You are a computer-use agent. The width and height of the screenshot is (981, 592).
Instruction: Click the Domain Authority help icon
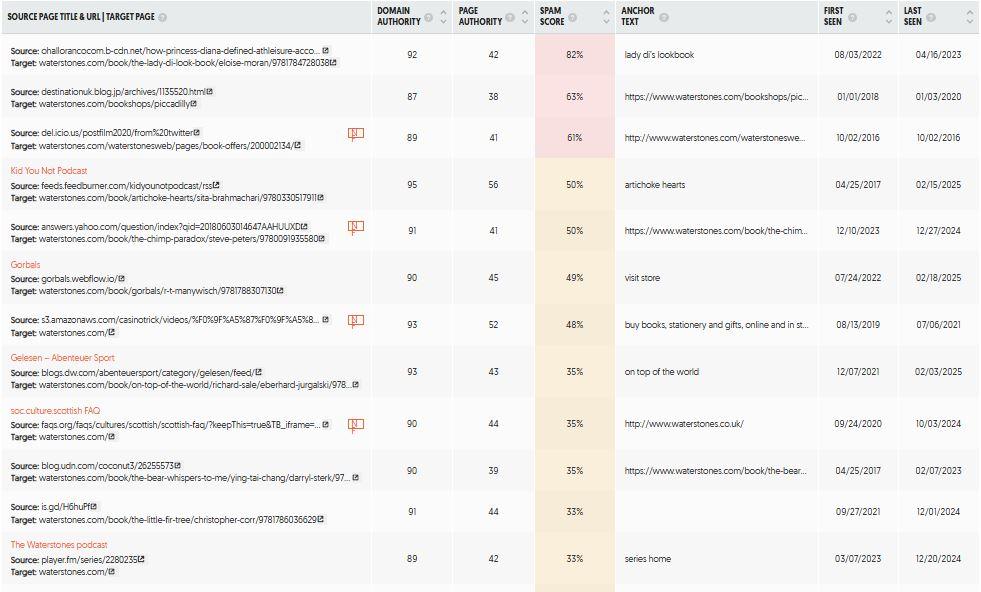click(429, 18)
